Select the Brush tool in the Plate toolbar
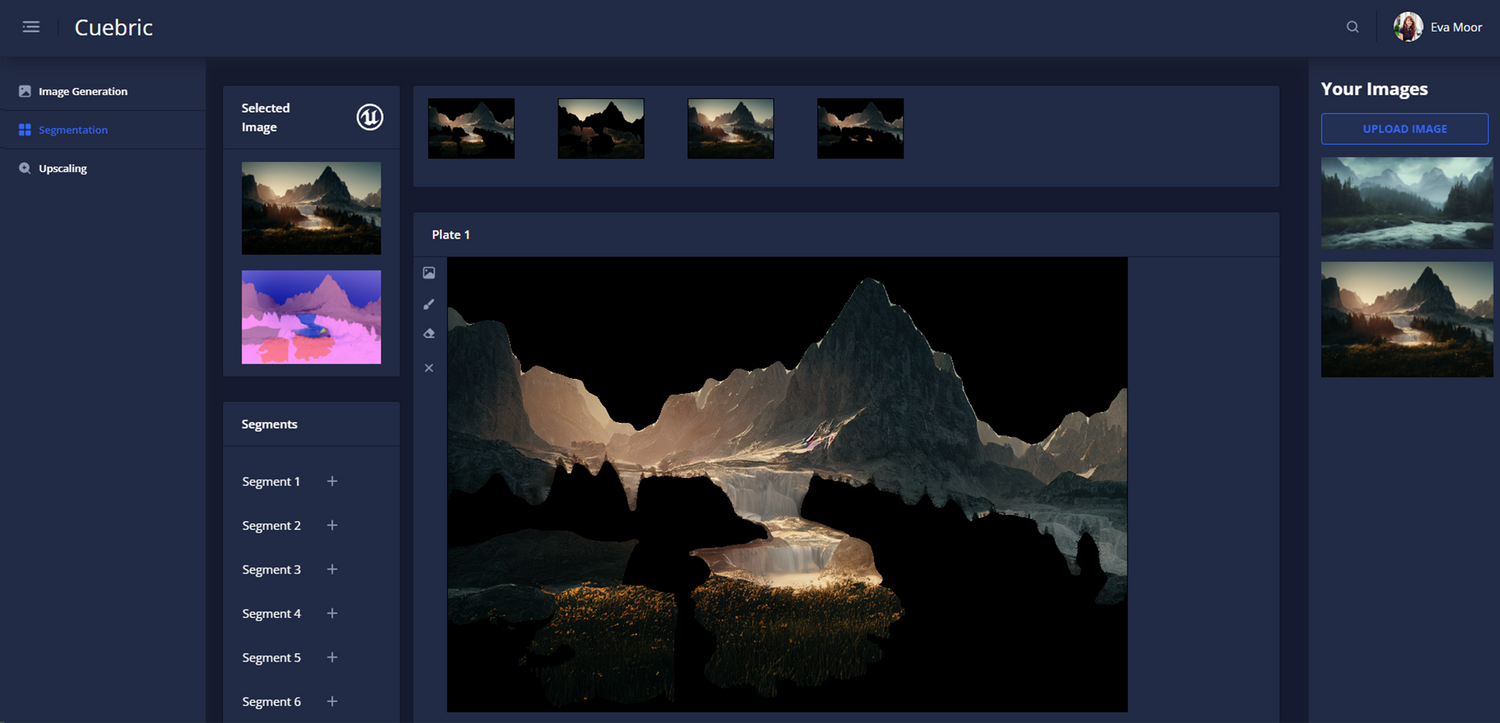Screen dimensions: 1500x723 pos(429,303)
